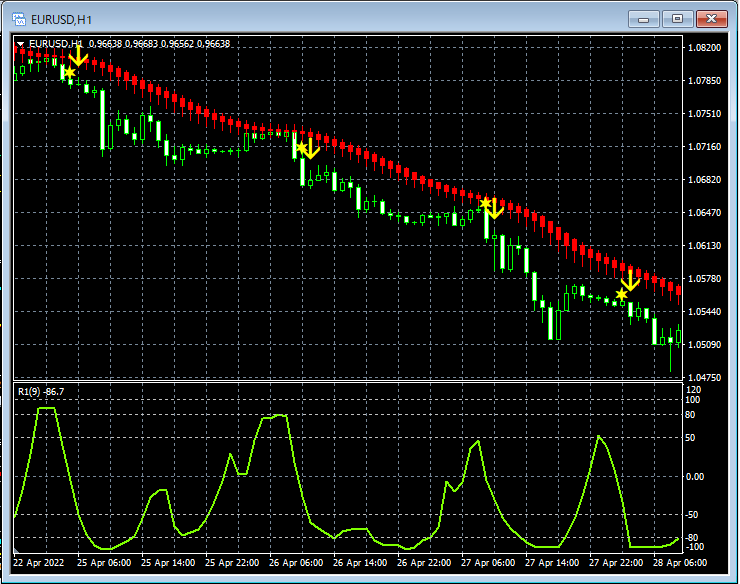The height and width of the screenshot is (584, 740).
Task: Select the yellow down arrow near 27 Apr 06:00
Action: tap(494, 209)
